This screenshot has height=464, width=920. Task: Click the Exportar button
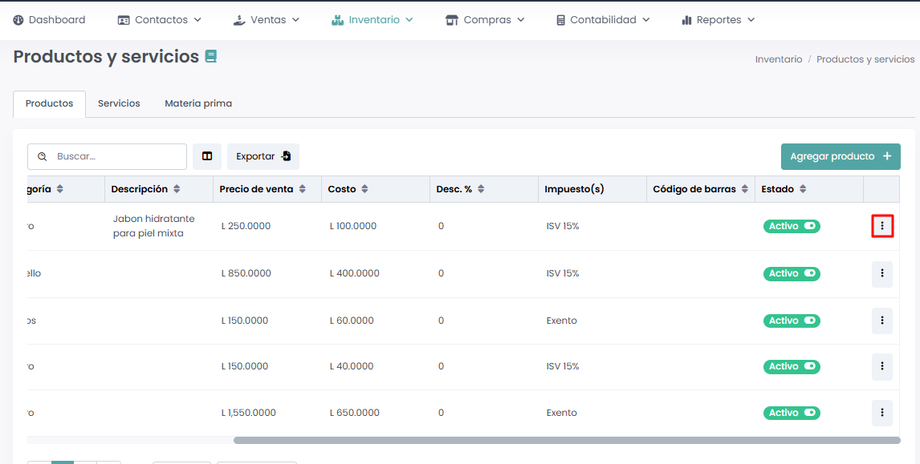pos(263,156)
